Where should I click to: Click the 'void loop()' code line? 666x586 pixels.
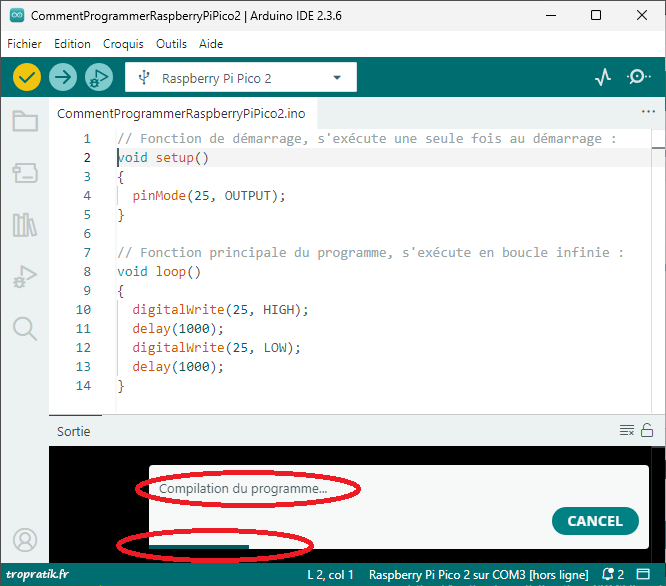pyautogui.click(x=159, y=272)
